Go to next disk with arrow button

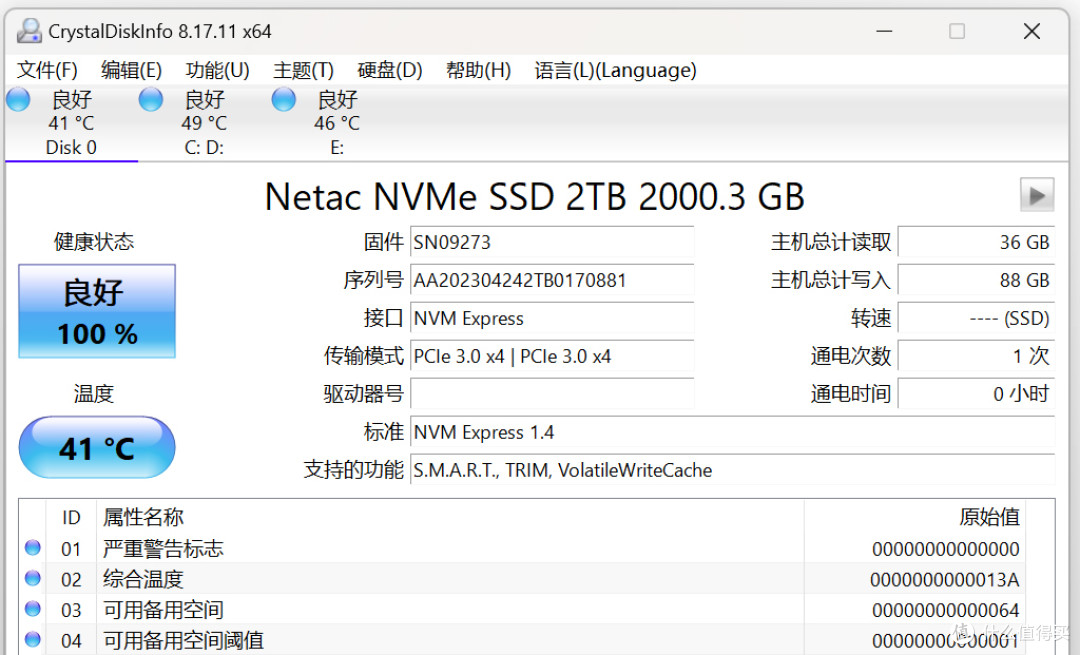(x=1037, y=196)
